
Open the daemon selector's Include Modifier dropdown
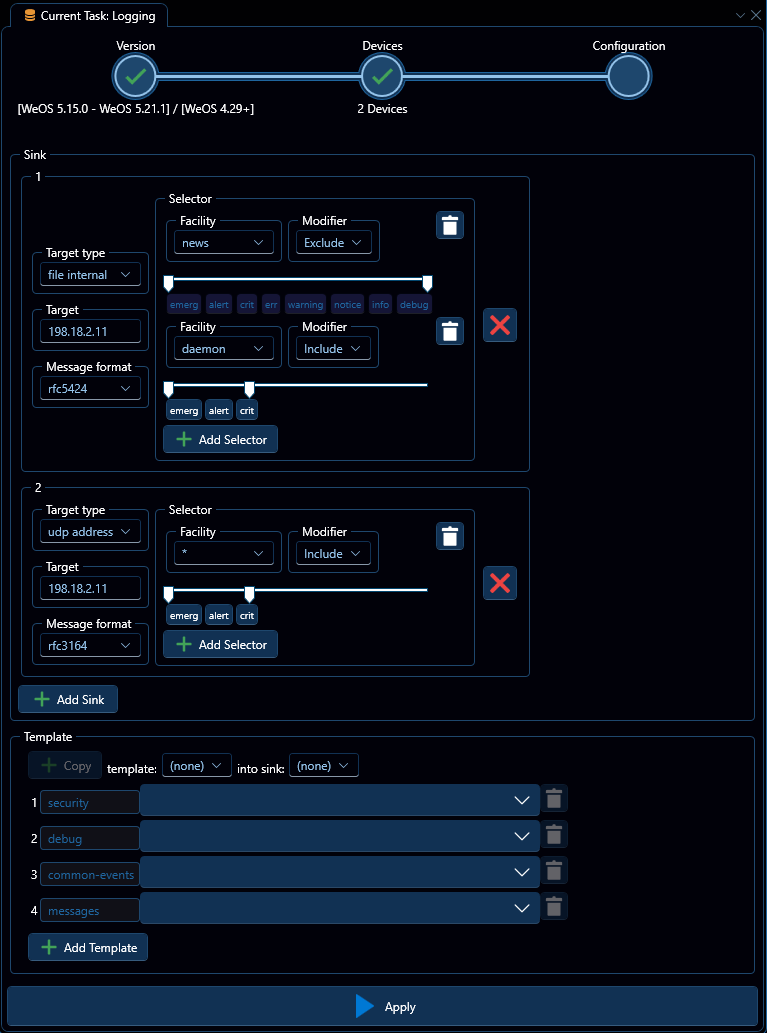[333, 349]
